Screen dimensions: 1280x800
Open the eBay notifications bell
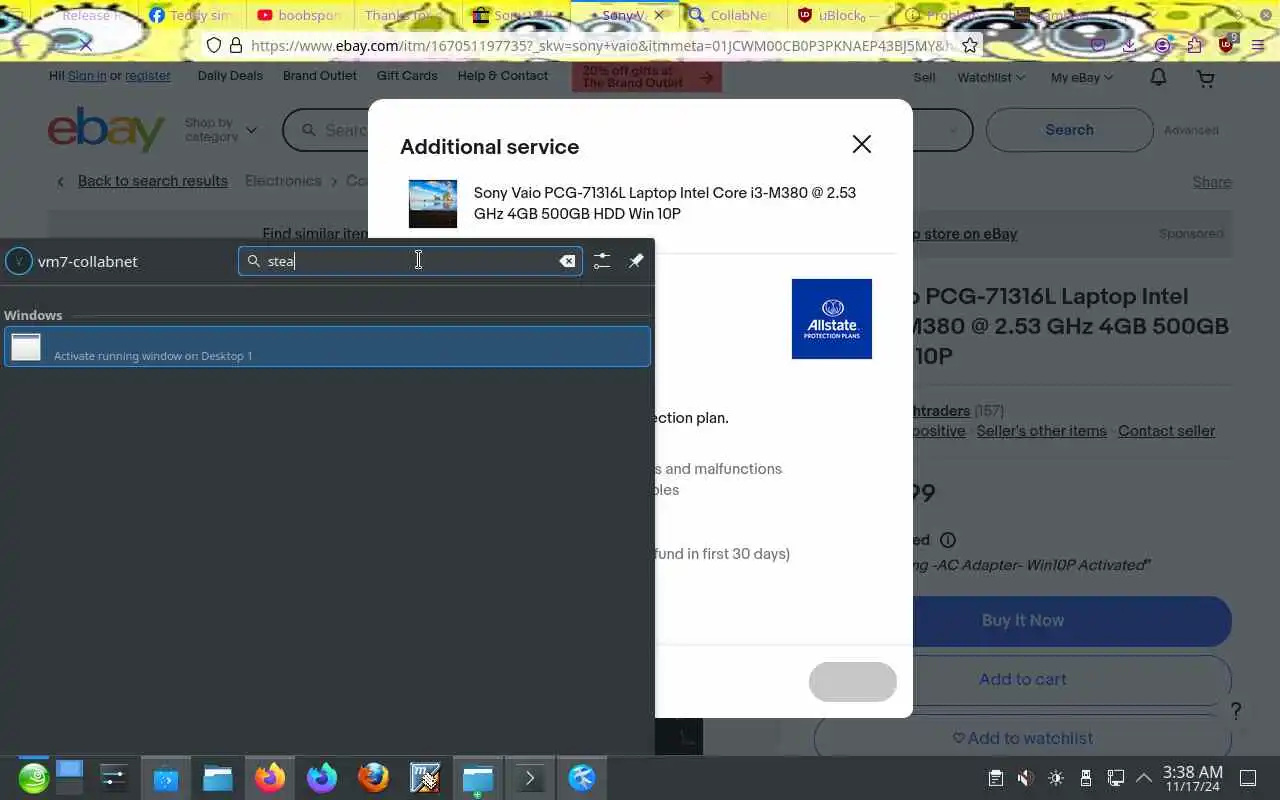click(x=1158, y=77)
